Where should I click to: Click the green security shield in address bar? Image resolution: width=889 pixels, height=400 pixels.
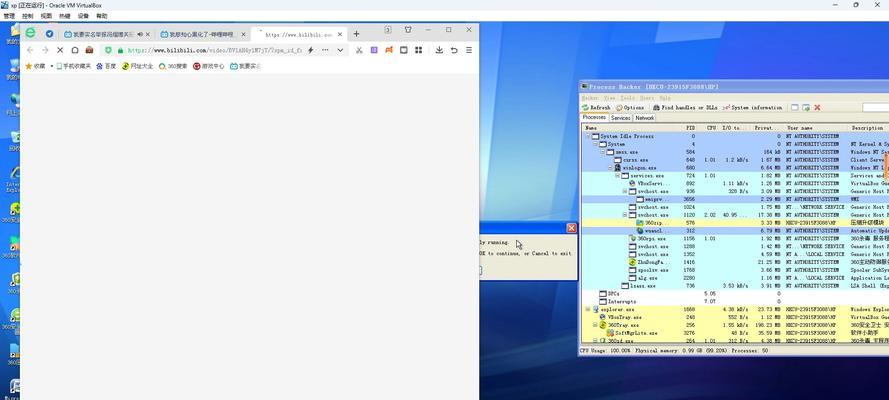tap(109, 50)
